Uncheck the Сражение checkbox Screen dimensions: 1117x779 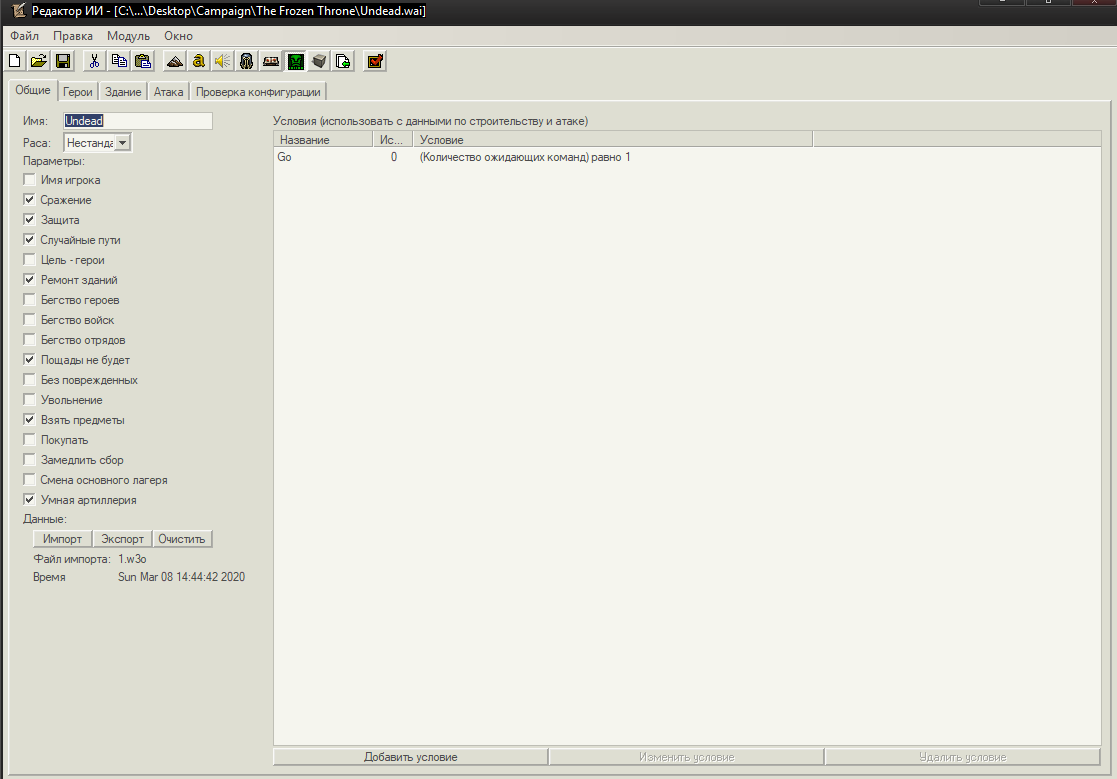[x=29, y=199]
